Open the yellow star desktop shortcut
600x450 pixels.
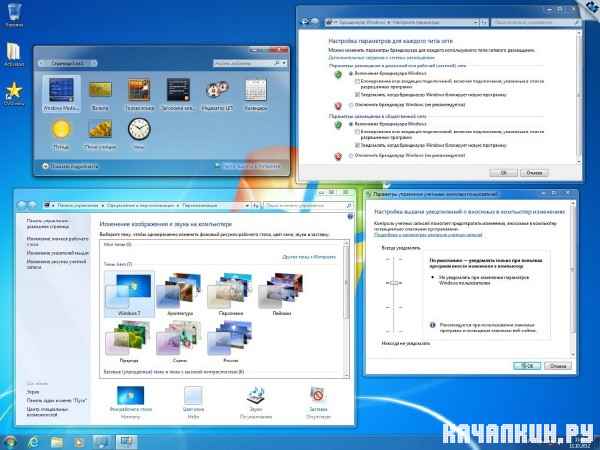[x=14, y=93]
